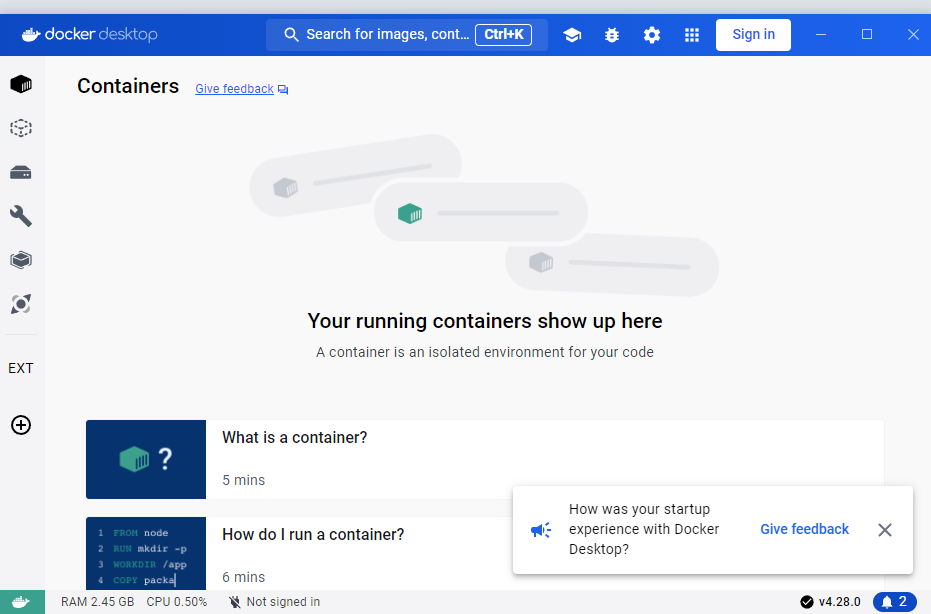Image resolution: width=931 pixels, height=614 pixels.
Task: Click Give feedback in startup popup
Action: pos(805,529)
